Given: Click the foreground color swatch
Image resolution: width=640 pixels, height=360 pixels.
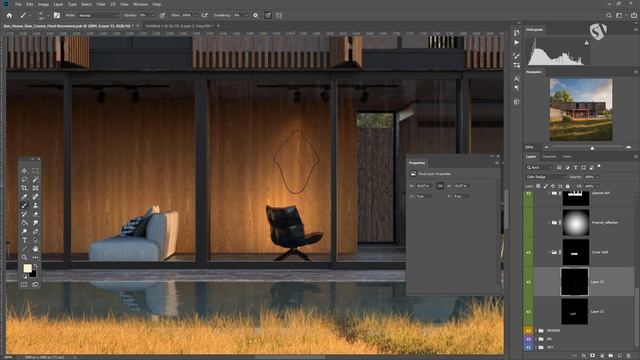Looking at the screenshot, I should coord(27,268).
